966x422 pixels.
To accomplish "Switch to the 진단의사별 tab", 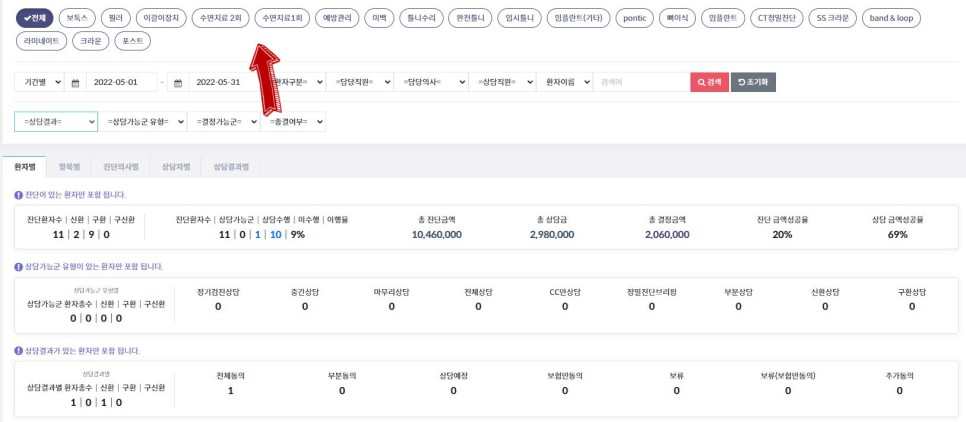I will click(121, 167).
